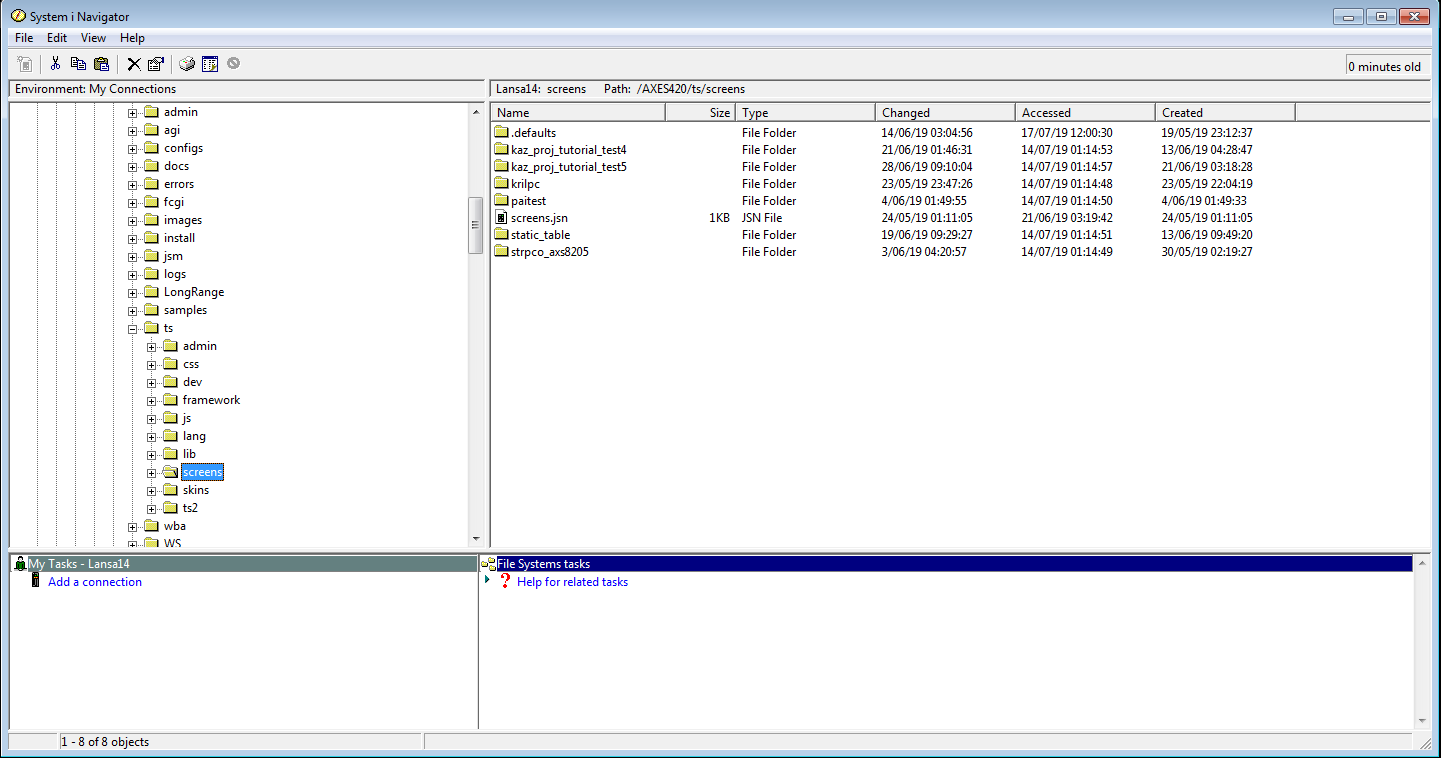Expand the skins folder node
This screenshot has width=1441, height=758.
pos(152,490)
